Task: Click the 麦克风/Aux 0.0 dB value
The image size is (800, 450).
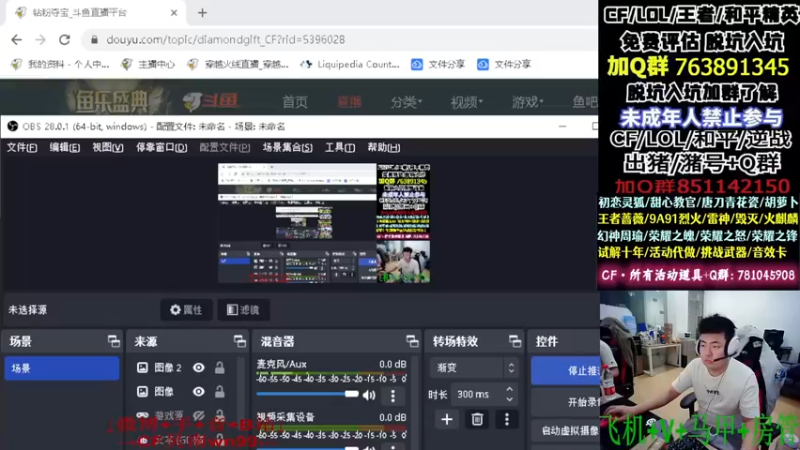Action: [392, 364]
